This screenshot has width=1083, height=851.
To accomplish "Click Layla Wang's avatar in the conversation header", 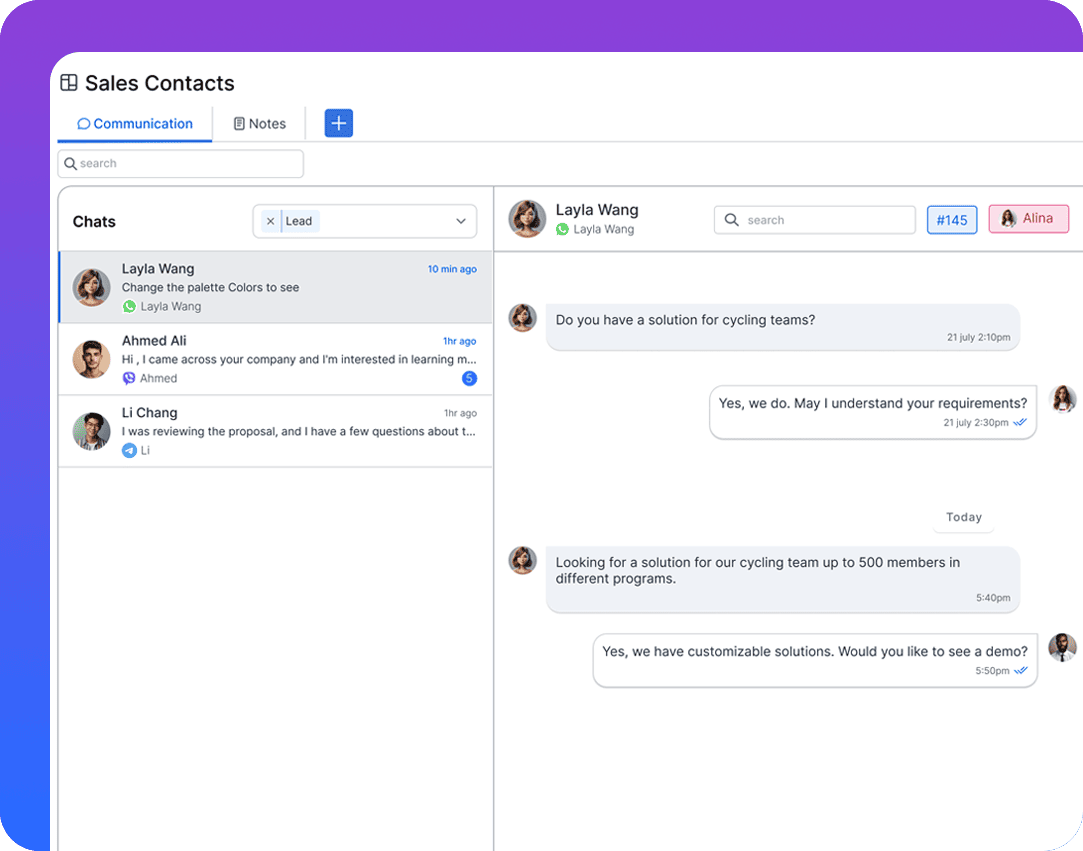I will 527,219.
